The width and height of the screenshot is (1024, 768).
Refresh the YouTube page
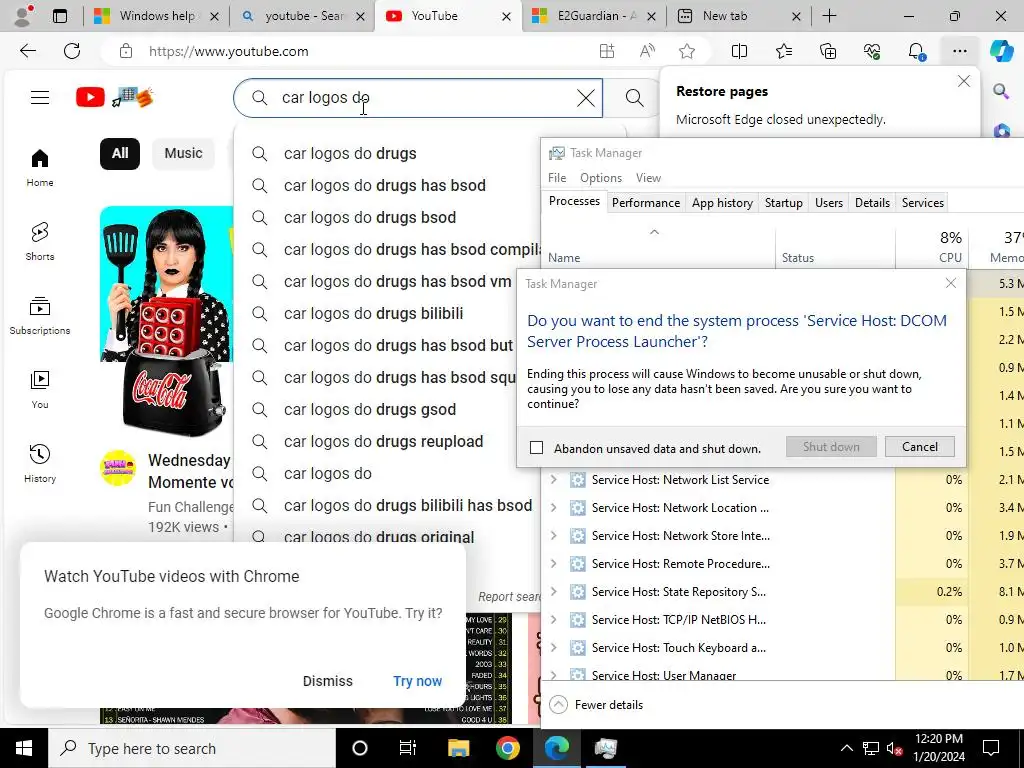click(x=72, y=51)
